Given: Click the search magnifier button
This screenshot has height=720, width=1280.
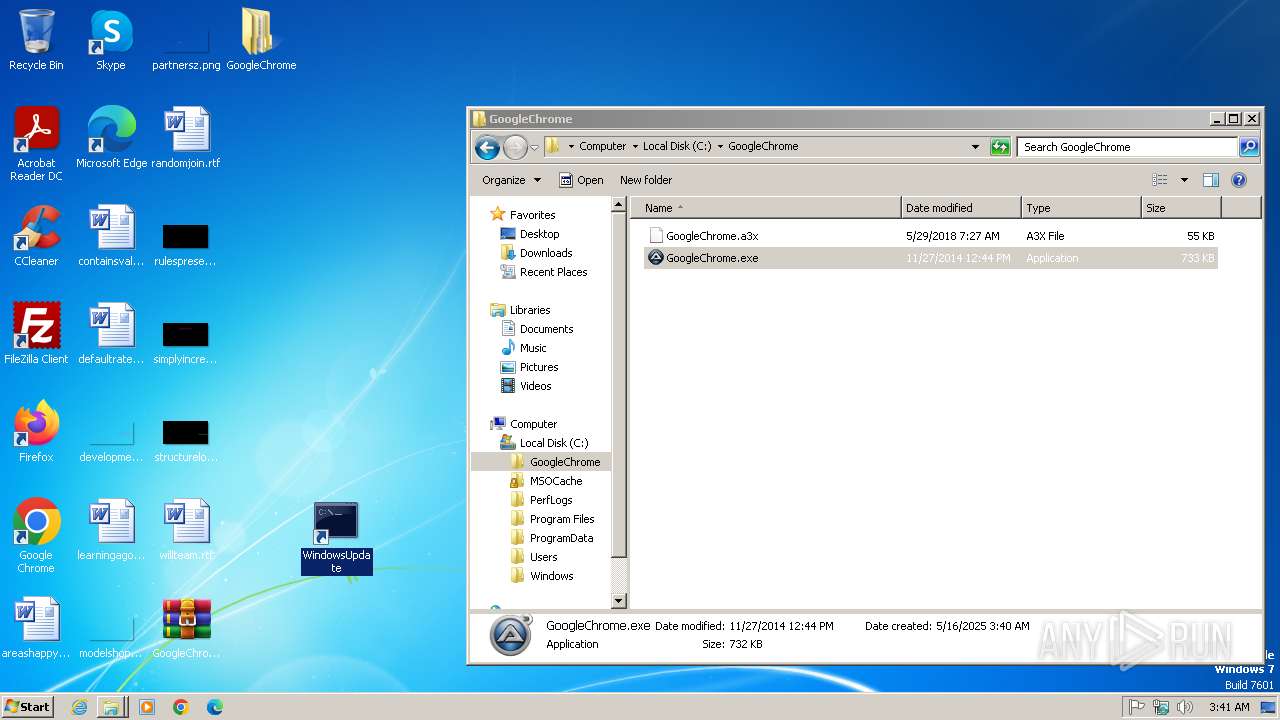Looking at the screenshot, I should 1249,147.
